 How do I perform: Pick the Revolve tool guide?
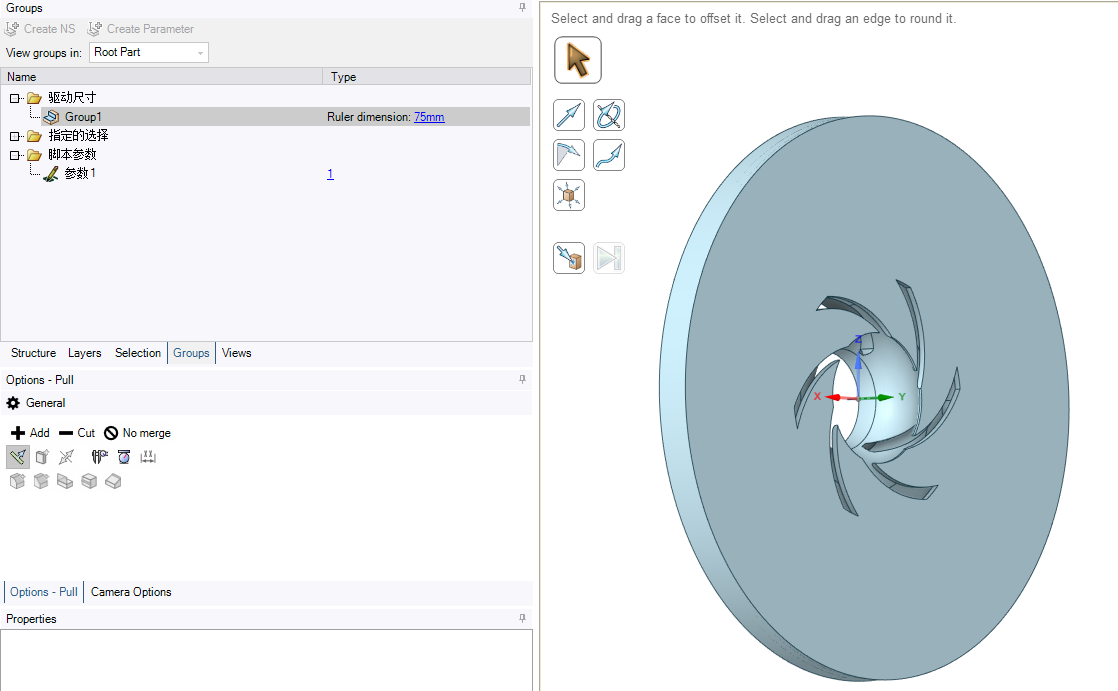pyautogui.click(x=608, y=115)
